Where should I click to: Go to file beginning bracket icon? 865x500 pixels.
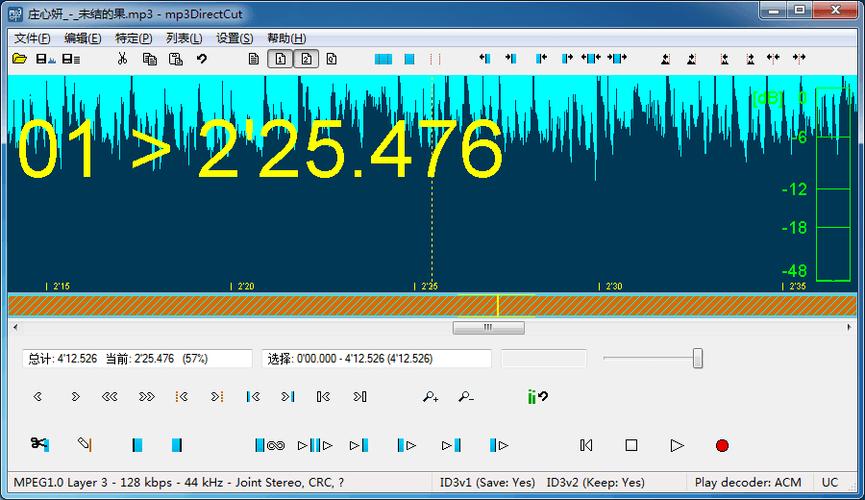coord(324,396)
